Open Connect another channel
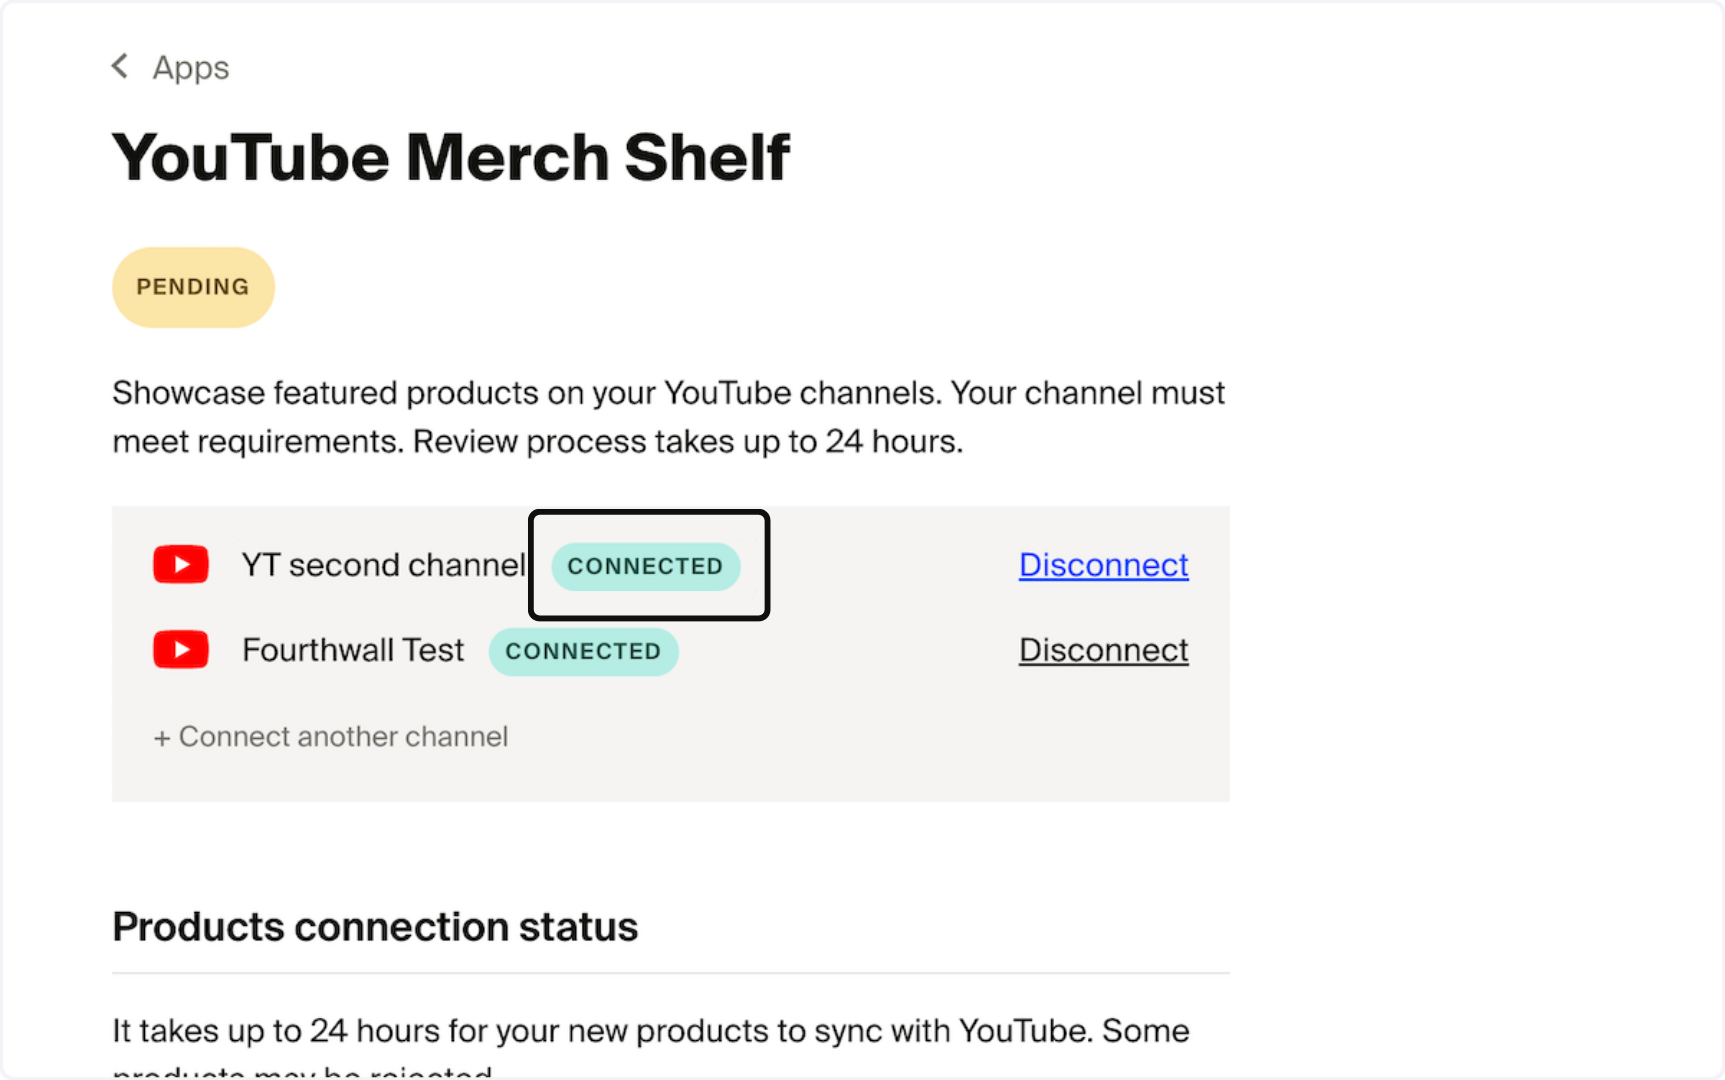Screen dimensions: 1725x1080 point(331,737)
